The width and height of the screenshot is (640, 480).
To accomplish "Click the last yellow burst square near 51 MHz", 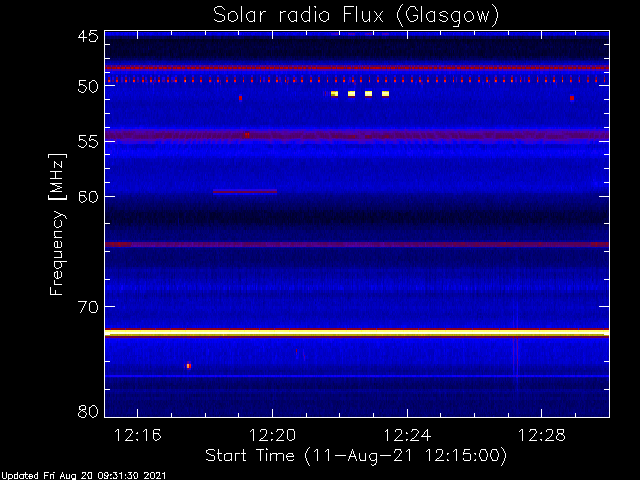I will click(385, 94).
